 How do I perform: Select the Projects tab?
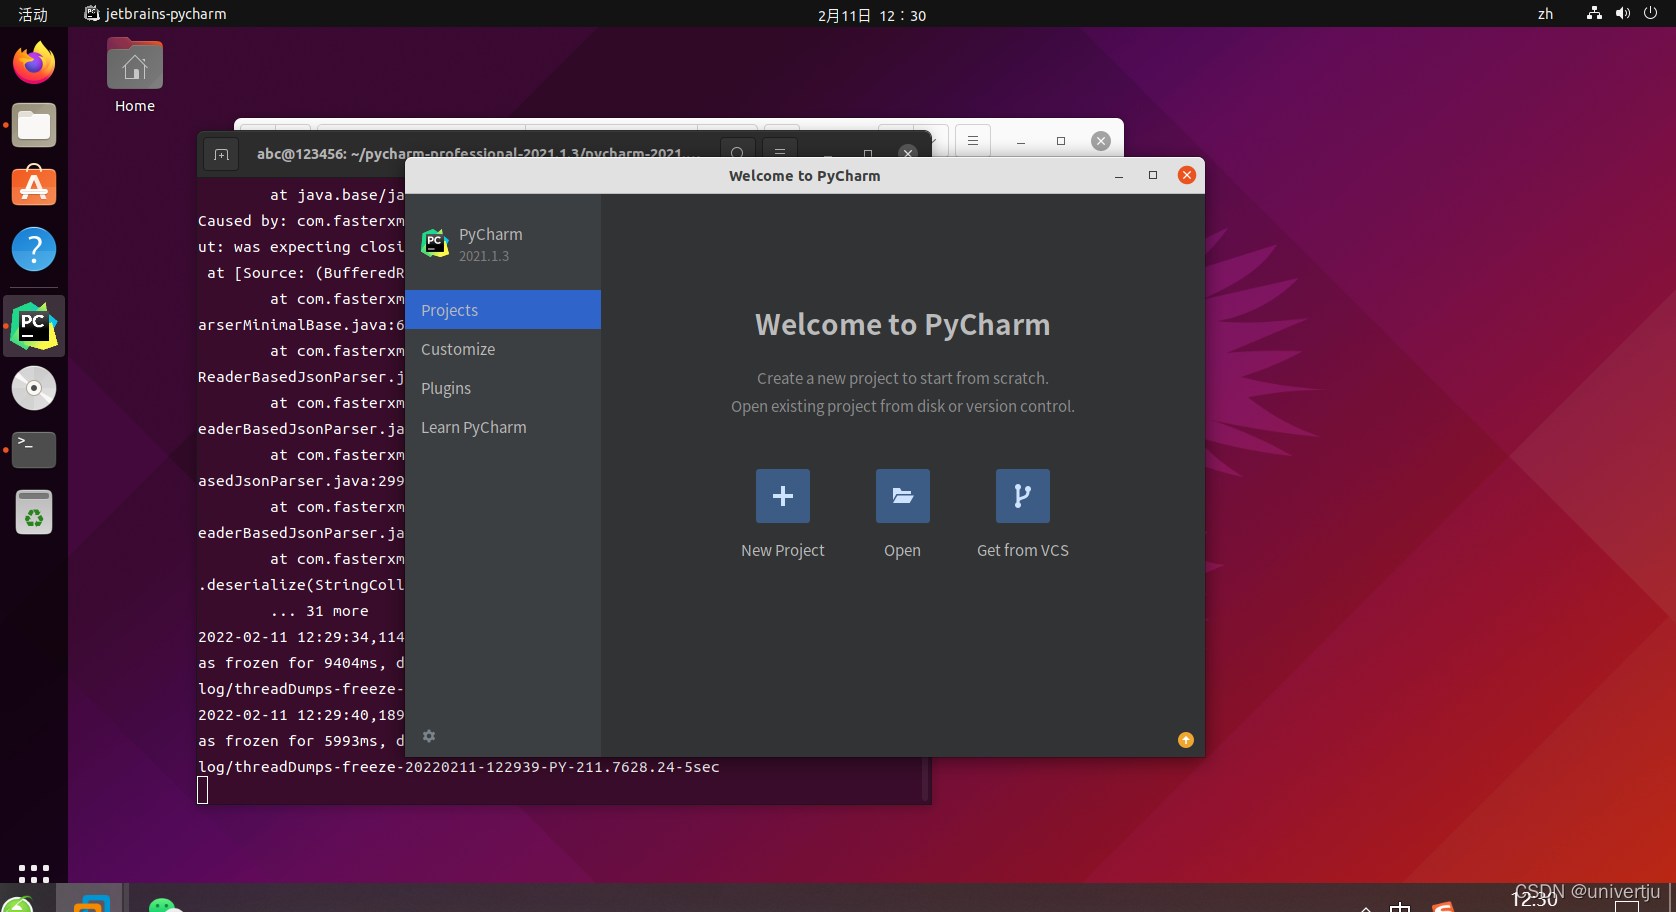503,310
